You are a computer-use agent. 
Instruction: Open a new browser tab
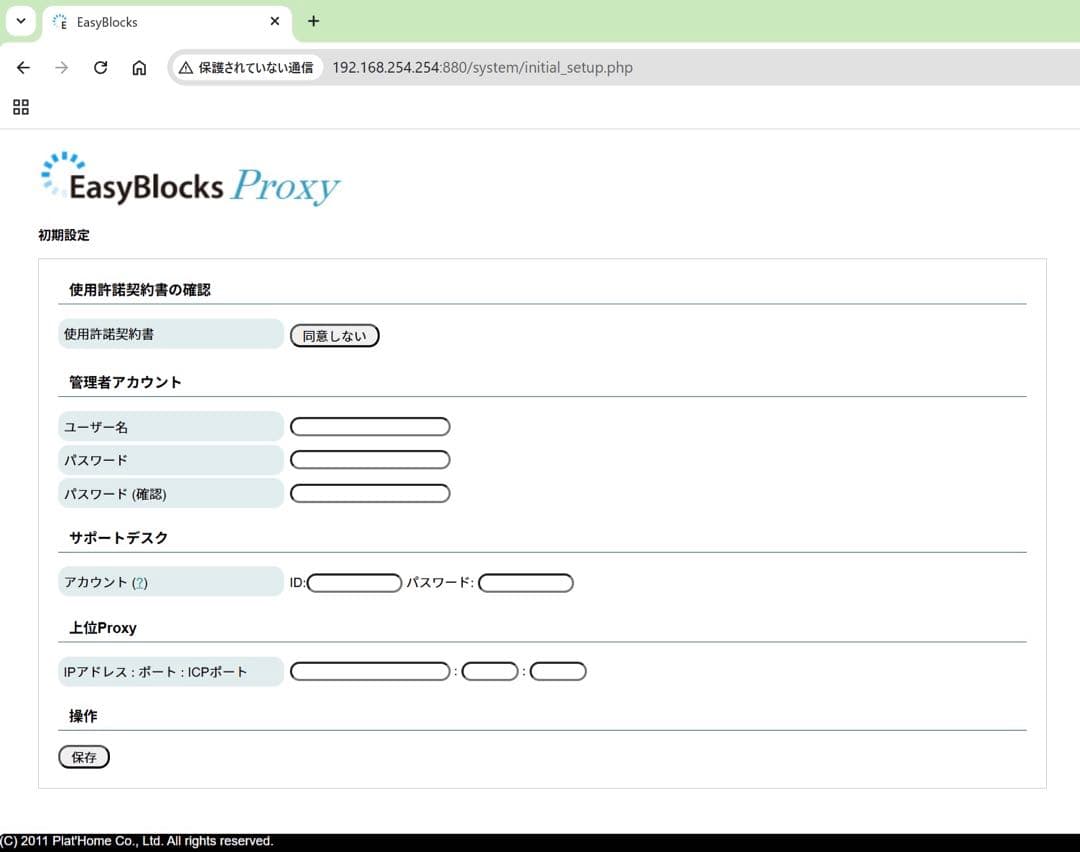pyautogui.click(x=313, y=20)
